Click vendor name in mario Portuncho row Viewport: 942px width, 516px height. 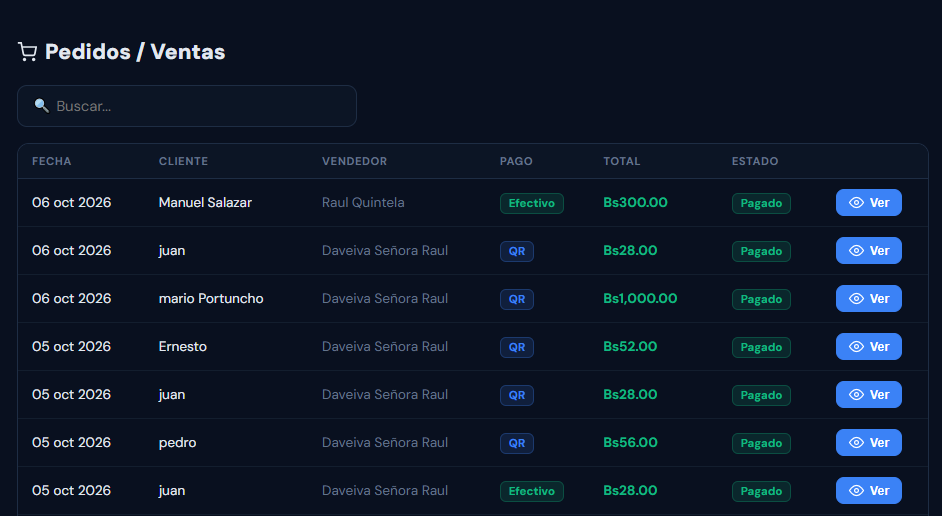coord(384,299)
